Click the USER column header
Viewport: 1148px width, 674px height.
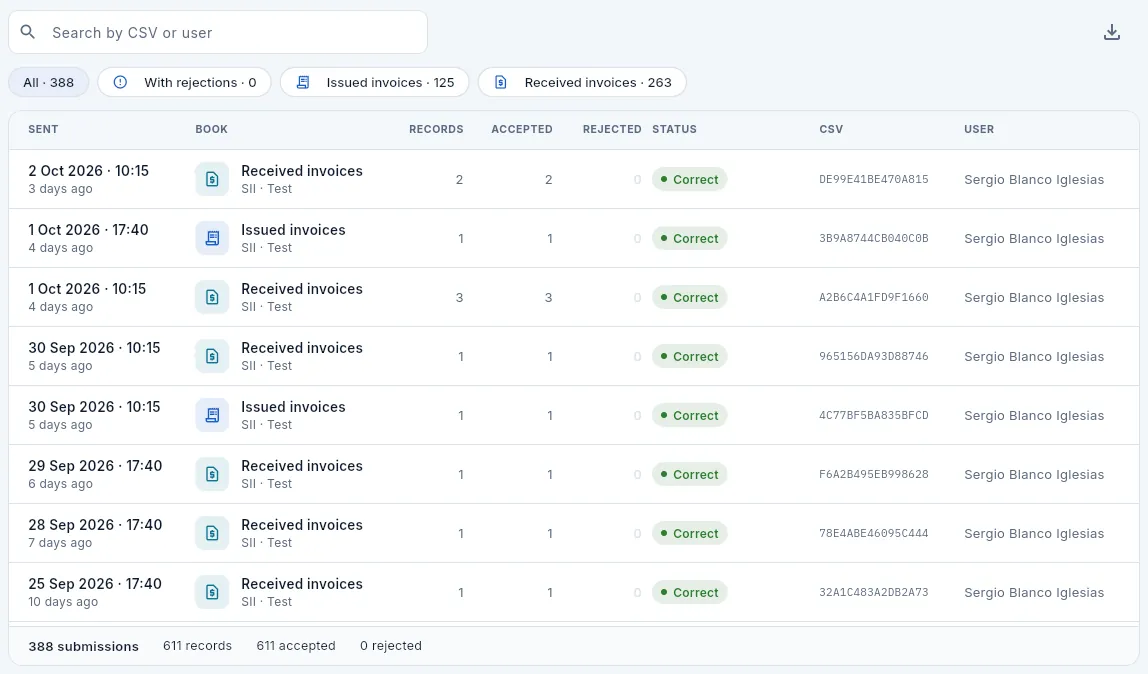pos(979,130)
